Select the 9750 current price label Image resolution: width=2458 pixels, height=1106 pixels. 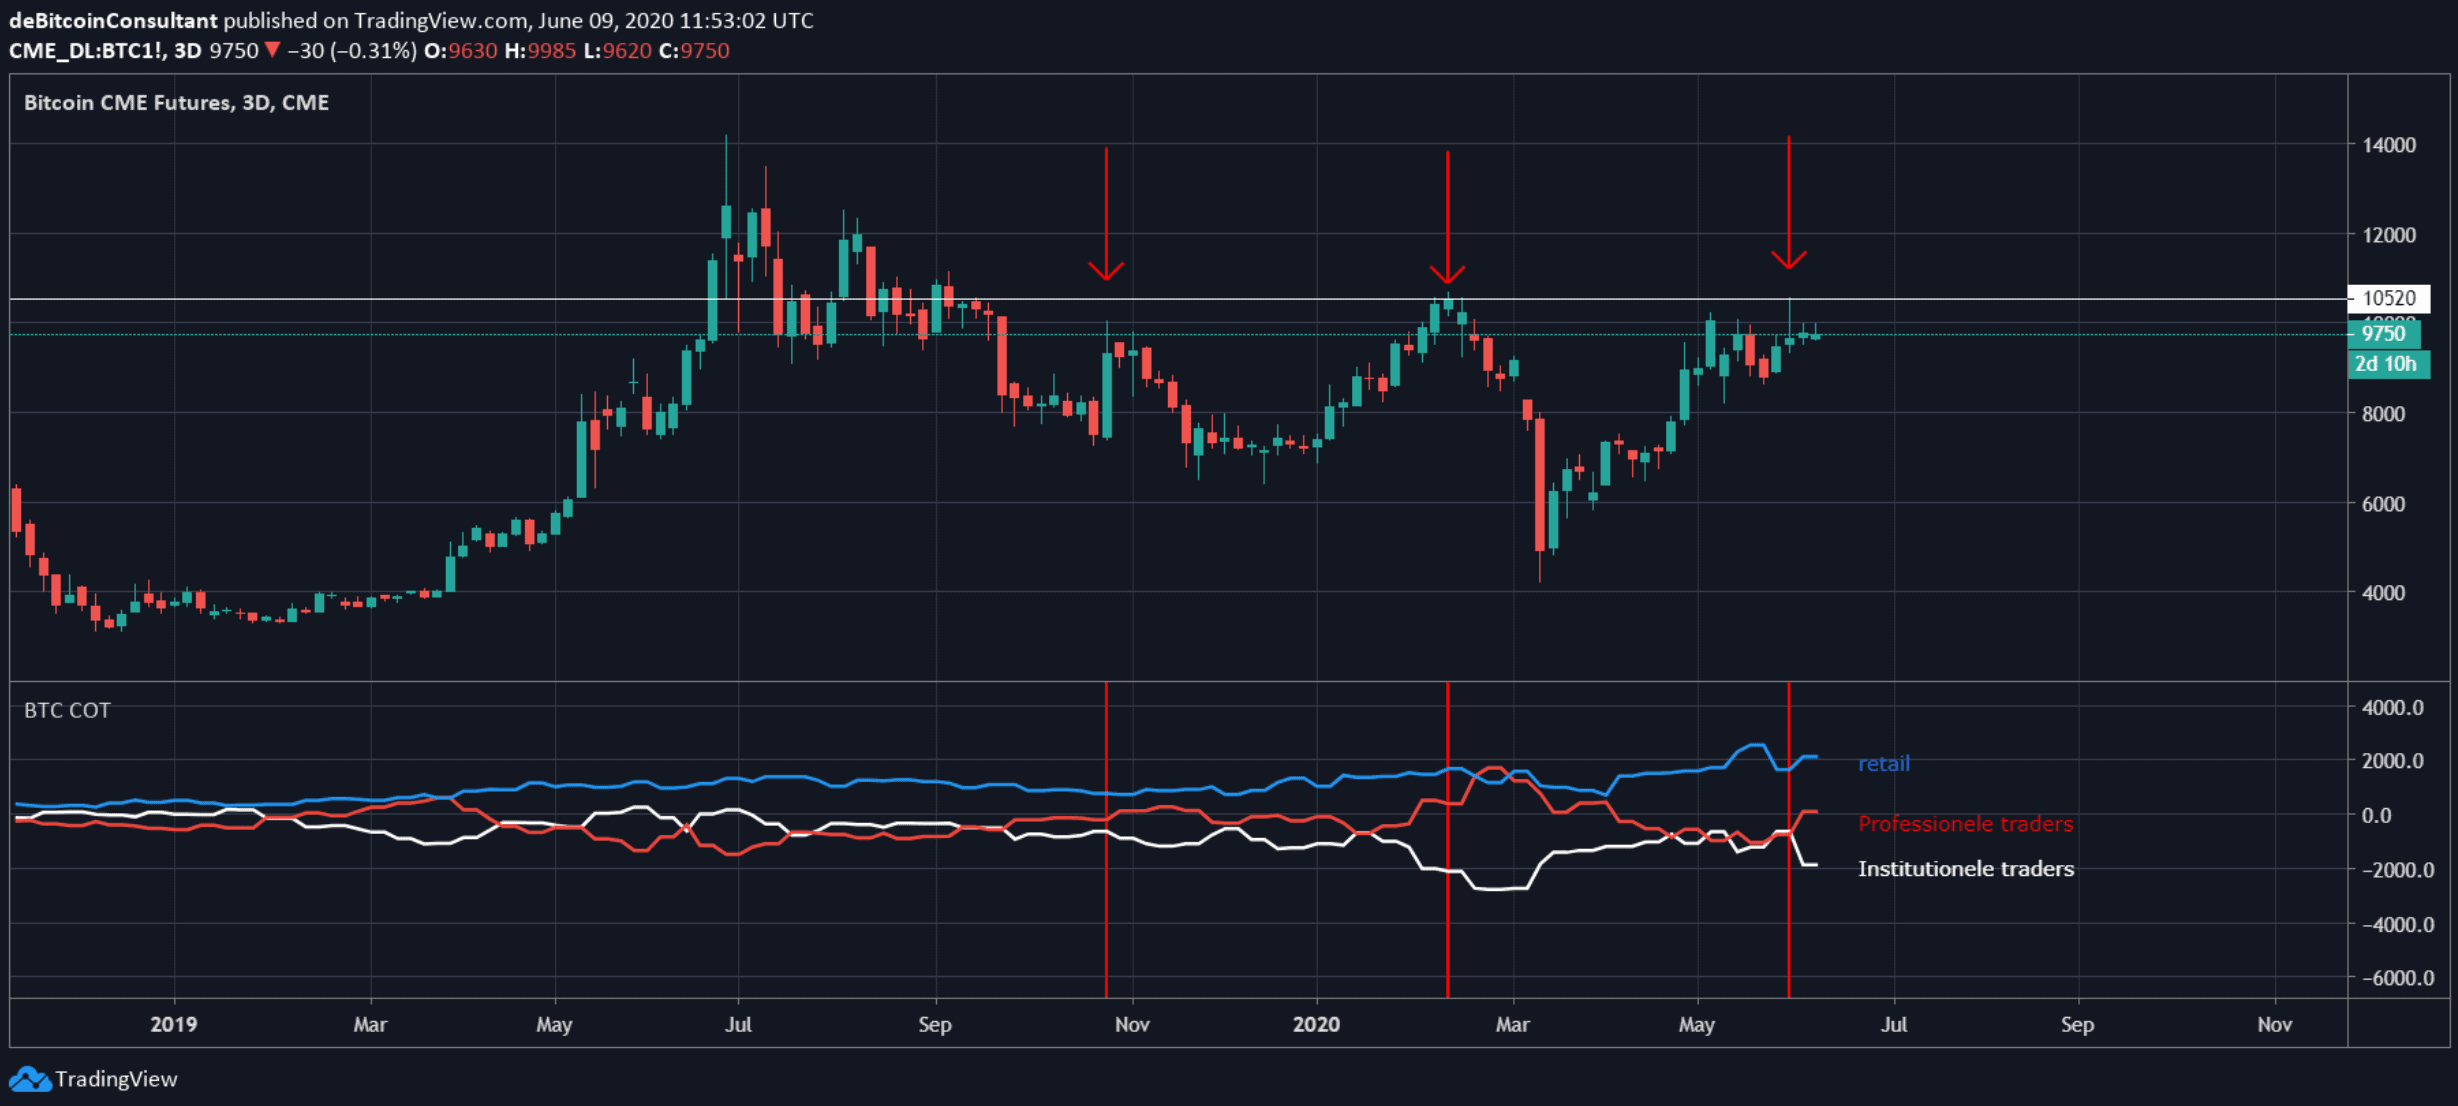(x=2384, y=334)
